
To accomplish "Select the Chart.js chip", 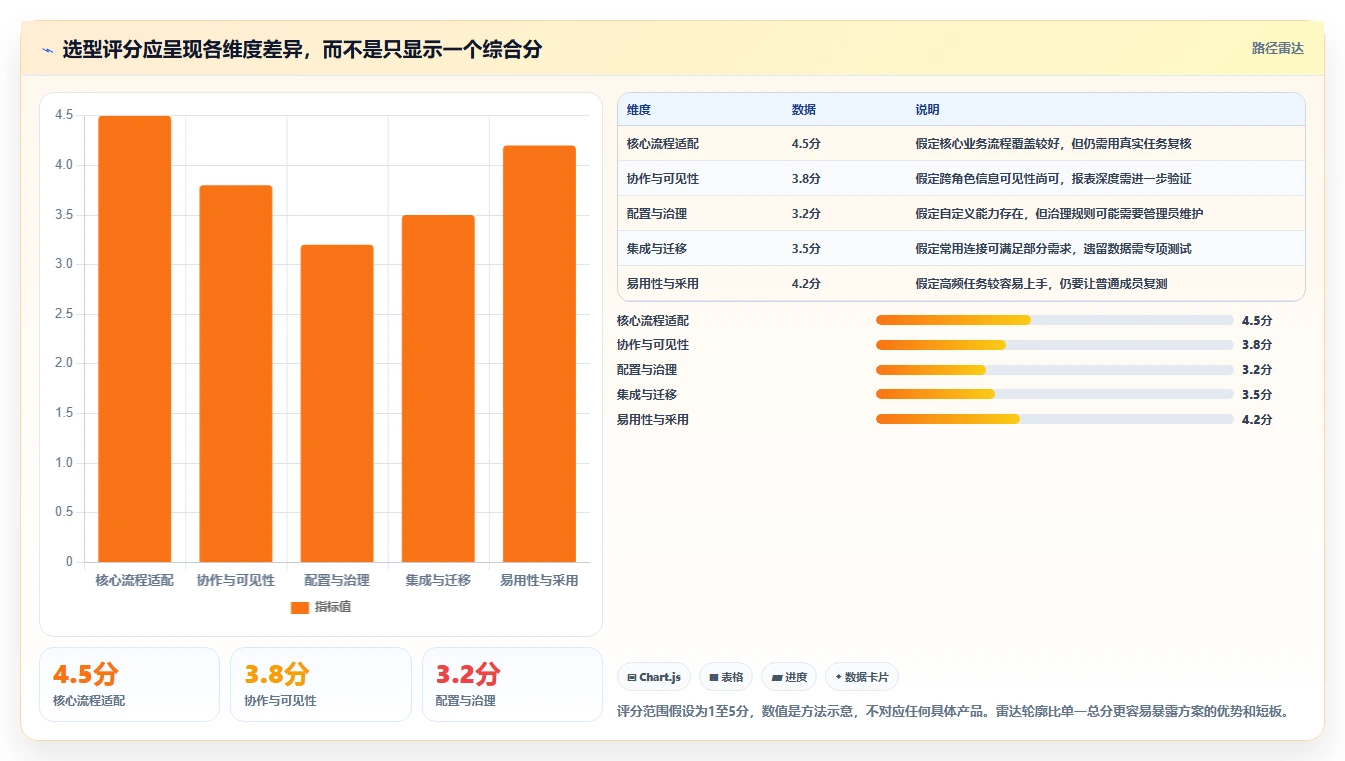I will [x=654, y=677].
